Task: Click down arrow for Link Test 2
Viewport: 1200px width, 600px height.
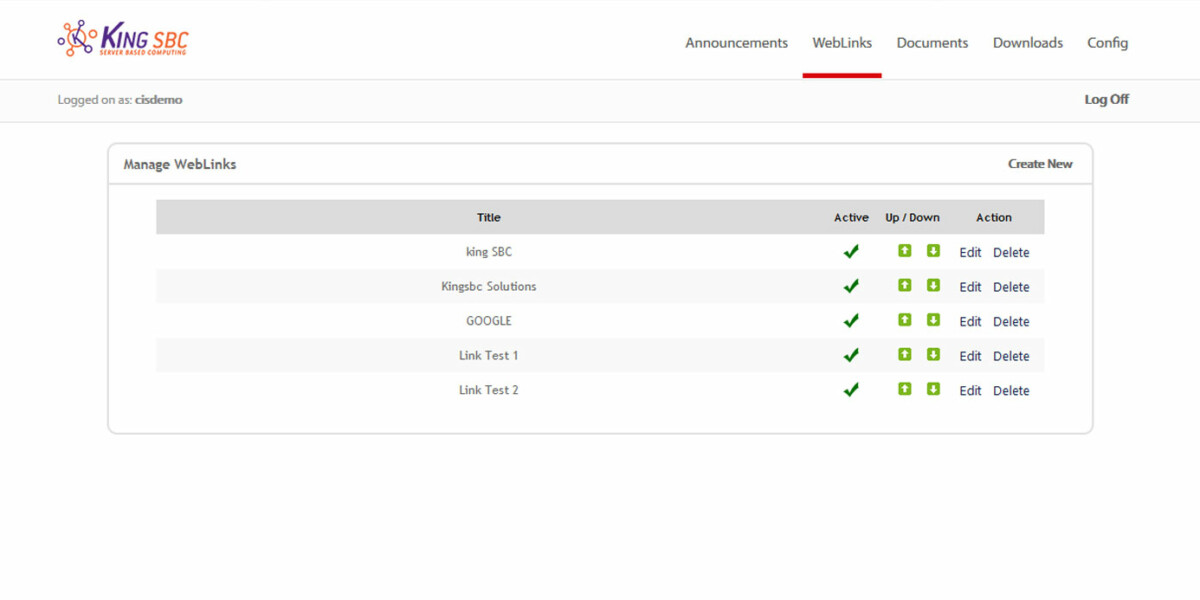Action: 933,389
